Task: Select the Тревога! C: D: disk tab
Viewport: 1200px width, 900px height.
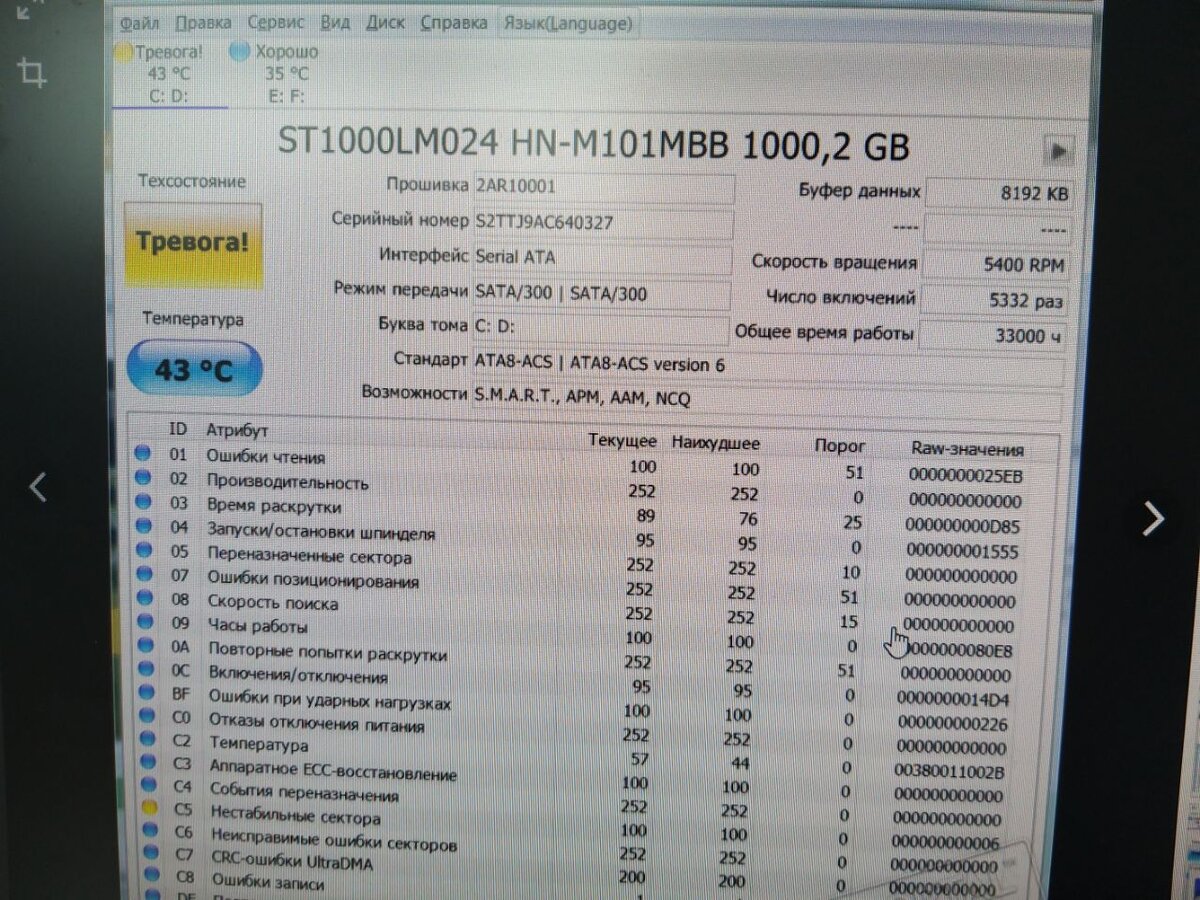Action: (168, 73)
